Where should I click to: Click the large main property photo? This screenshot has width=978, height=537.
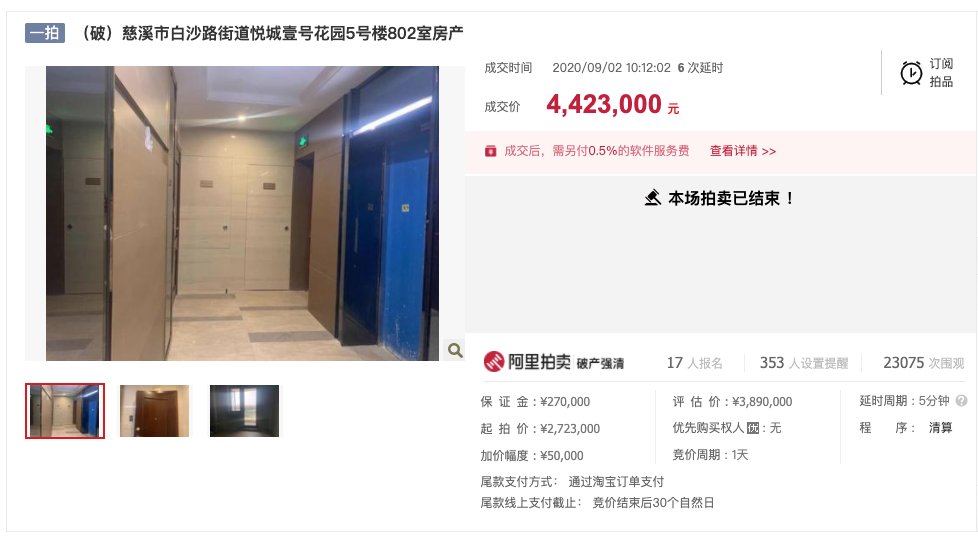point(242,213)
